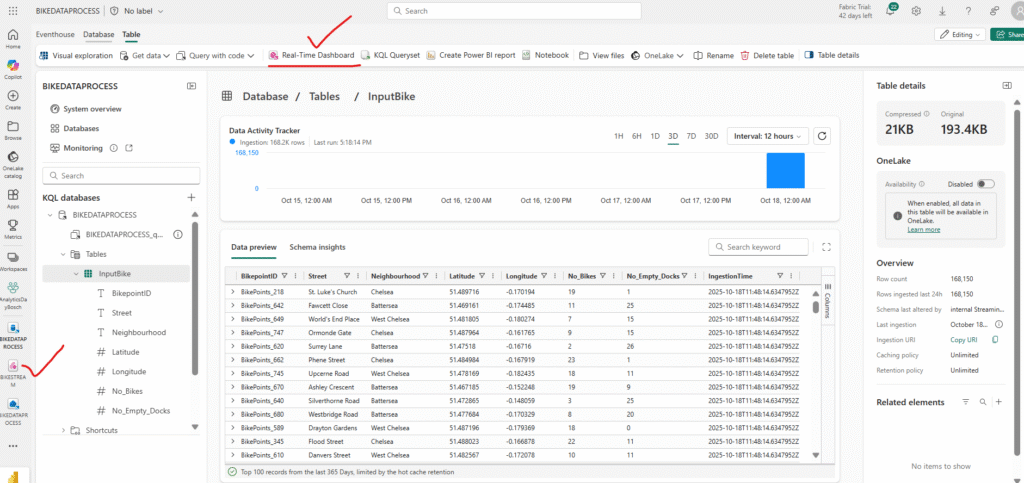The width and height of the screenshot is (1024, 483).
Task: Switch to the Database tab
Action: coord(98,34)
